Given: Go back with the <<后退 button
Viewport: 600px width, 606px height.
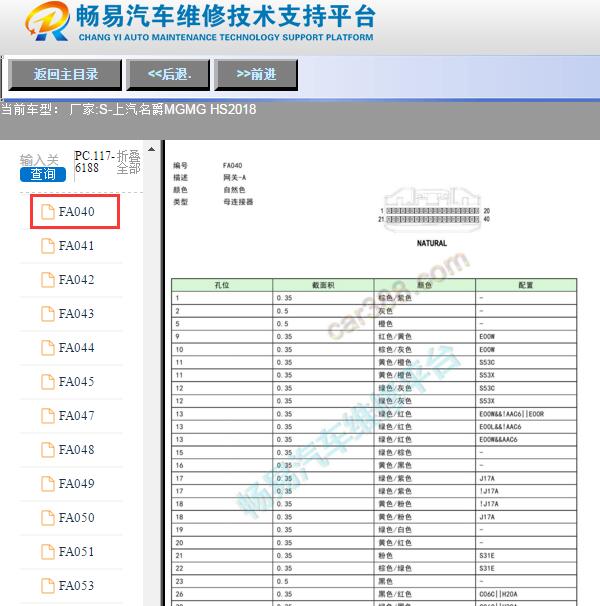Looking at the screenshot, I should (x=168, y=75).
